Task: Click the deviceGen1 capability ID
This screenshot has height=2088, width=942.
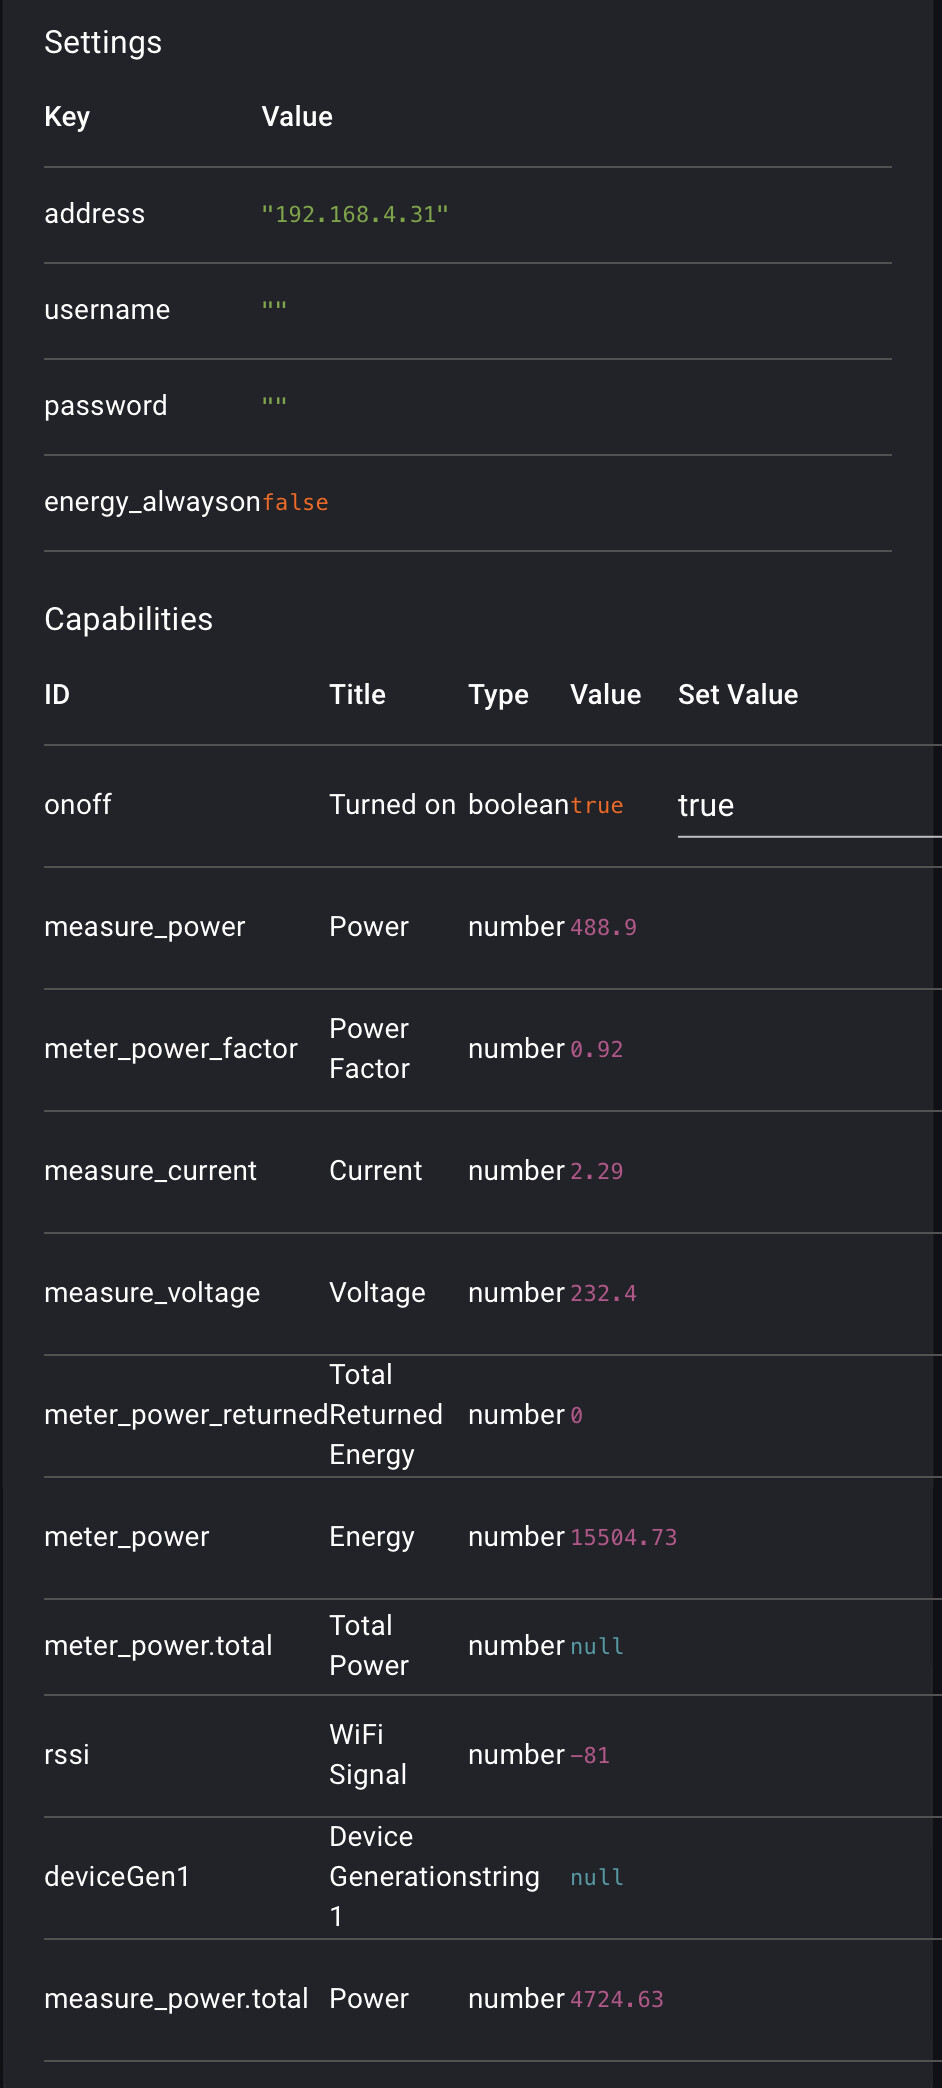Action: 117,1877
